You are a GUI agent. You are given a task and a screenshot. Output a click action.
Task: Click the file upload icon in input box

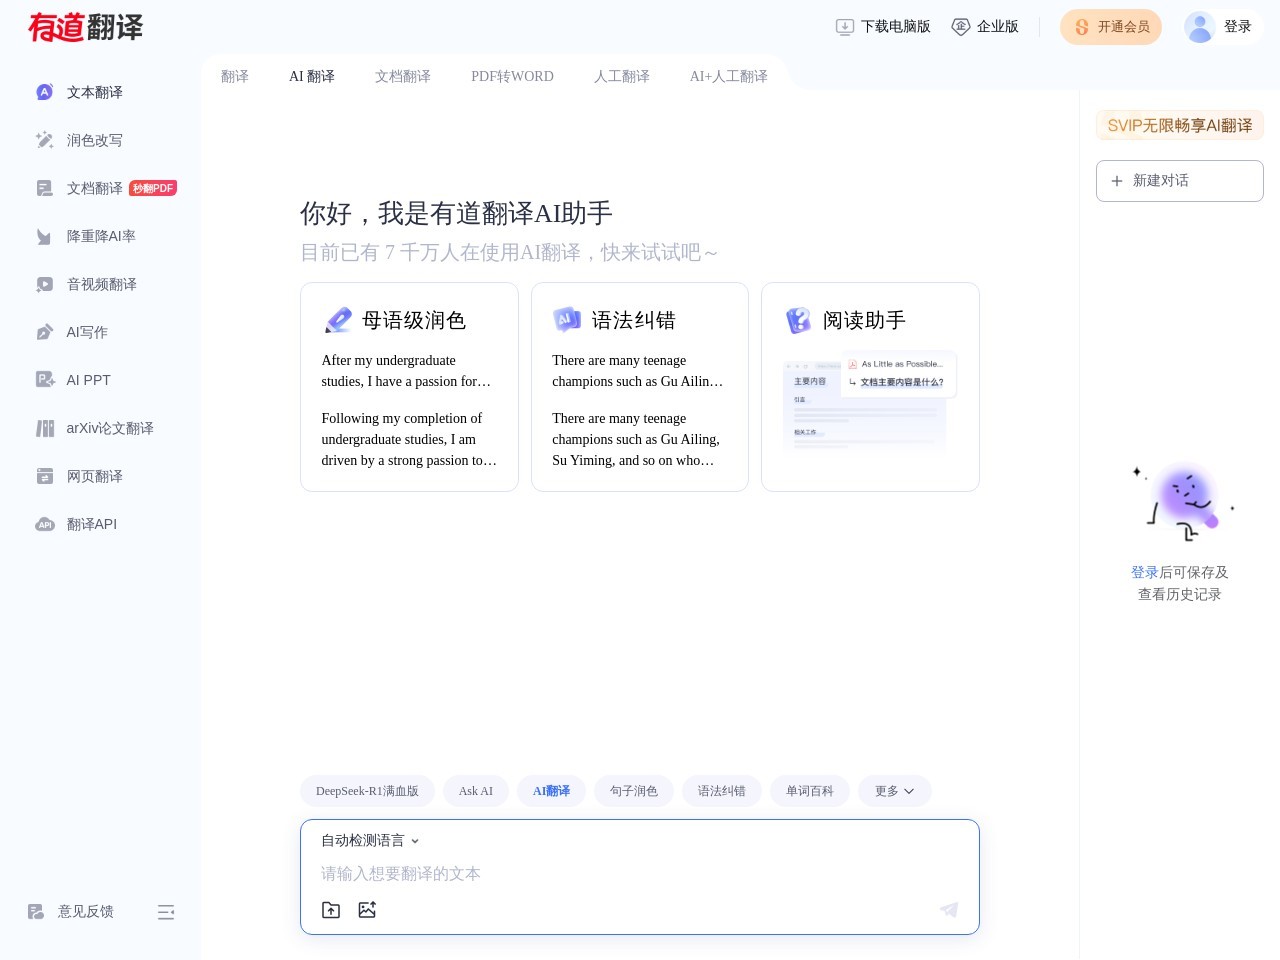coord(331,910)
